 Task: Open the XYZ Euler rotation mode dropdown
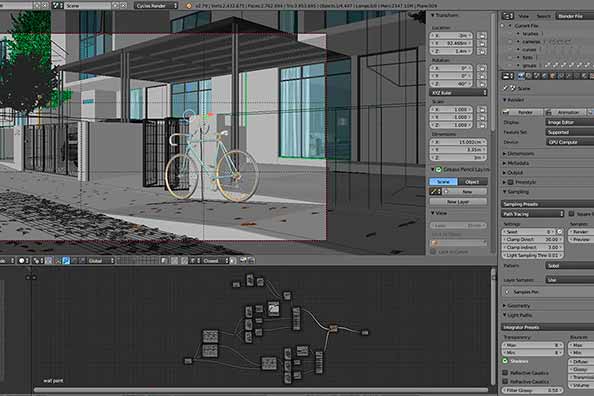tap(458, 92)
